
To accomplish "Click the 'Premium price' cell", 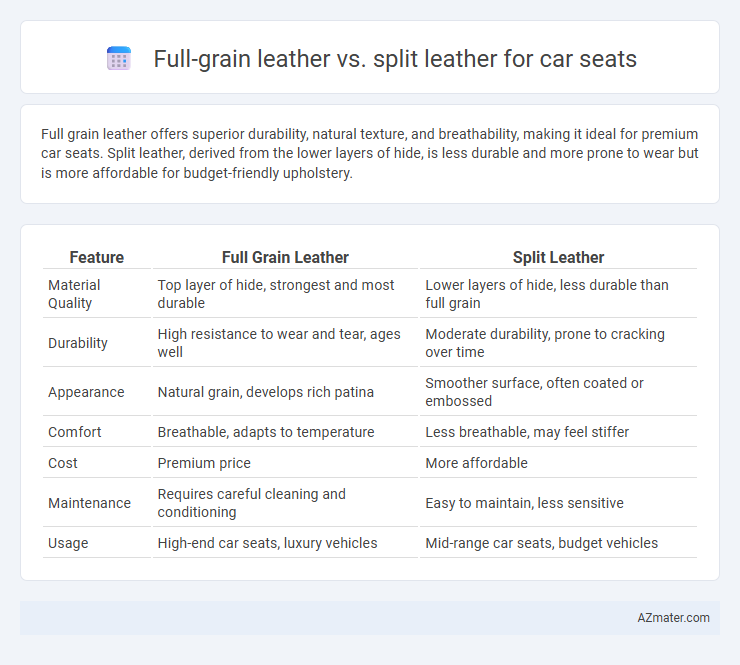I will click(x=285, y=463).
